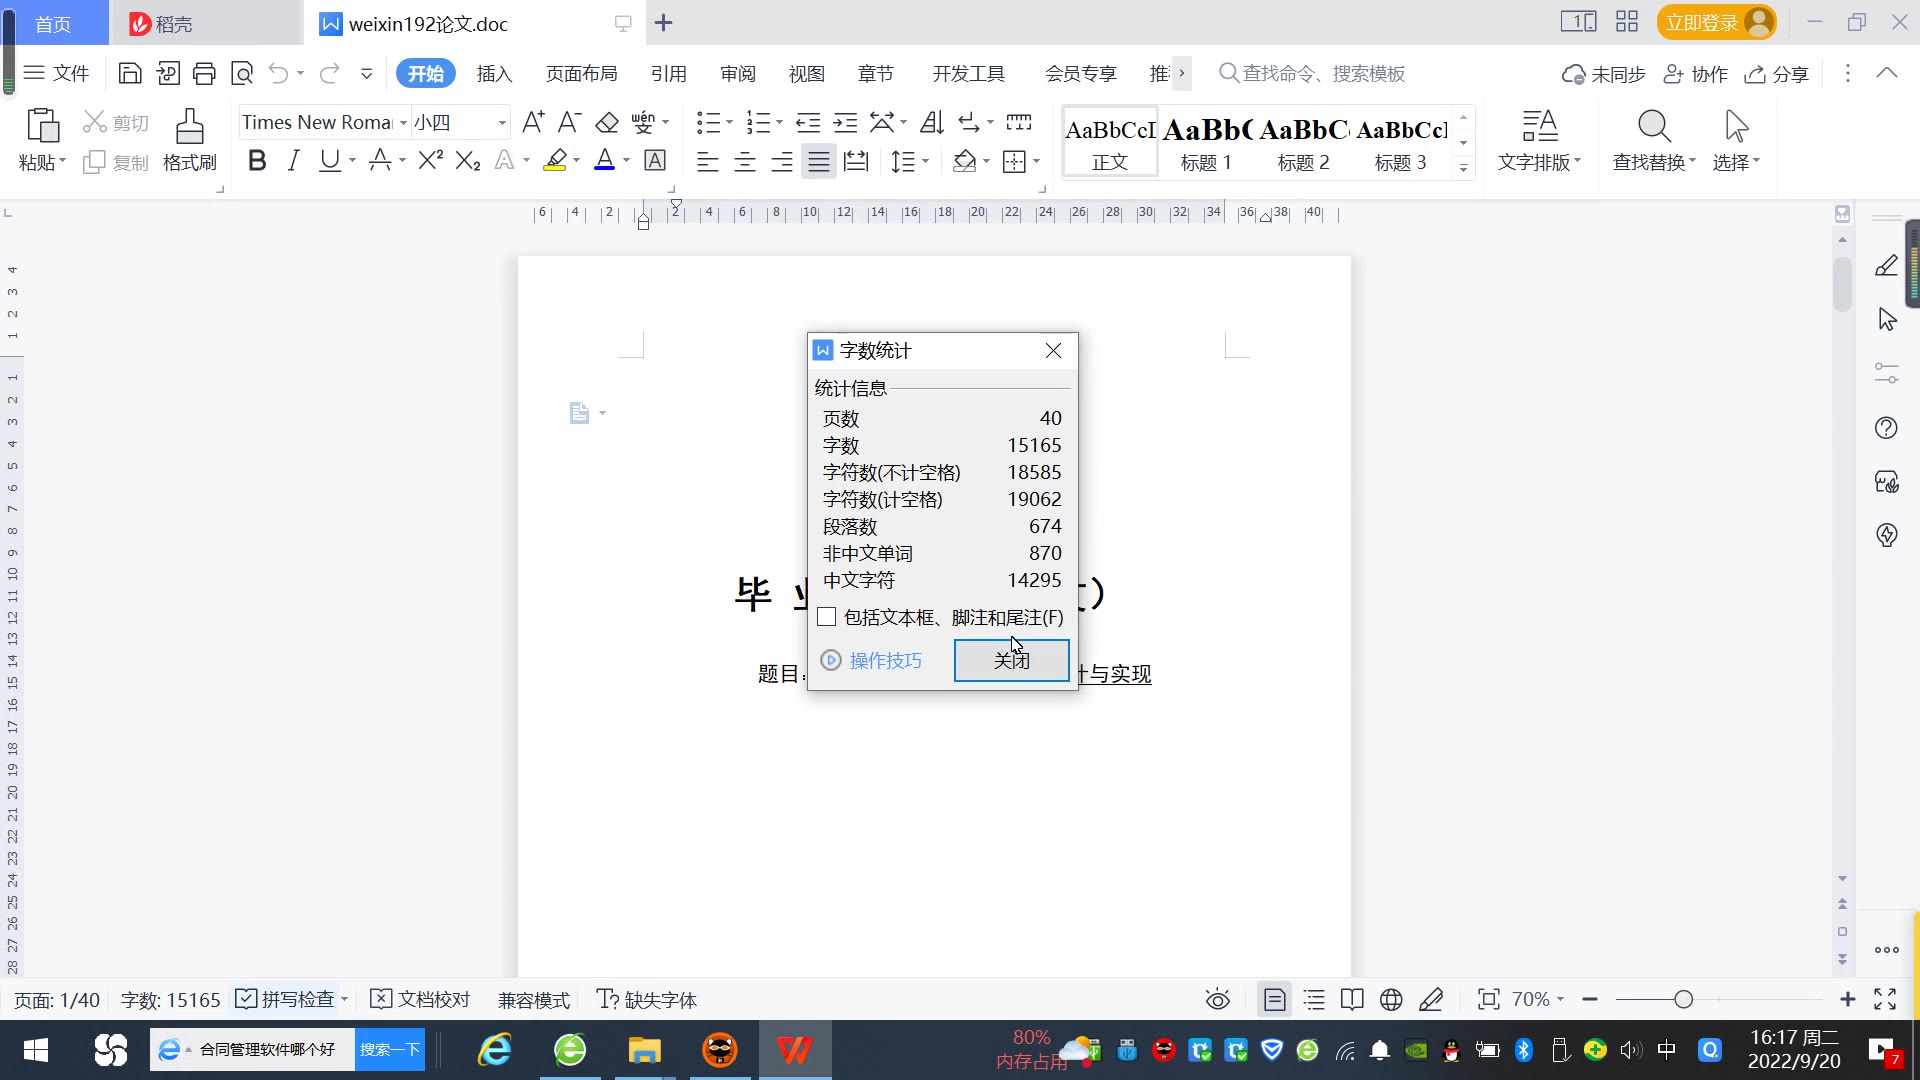The height and width of the screenshot is (1080, 1920).
Task: Expand the font size 小四 dropdown
Action: pos(502,122)
